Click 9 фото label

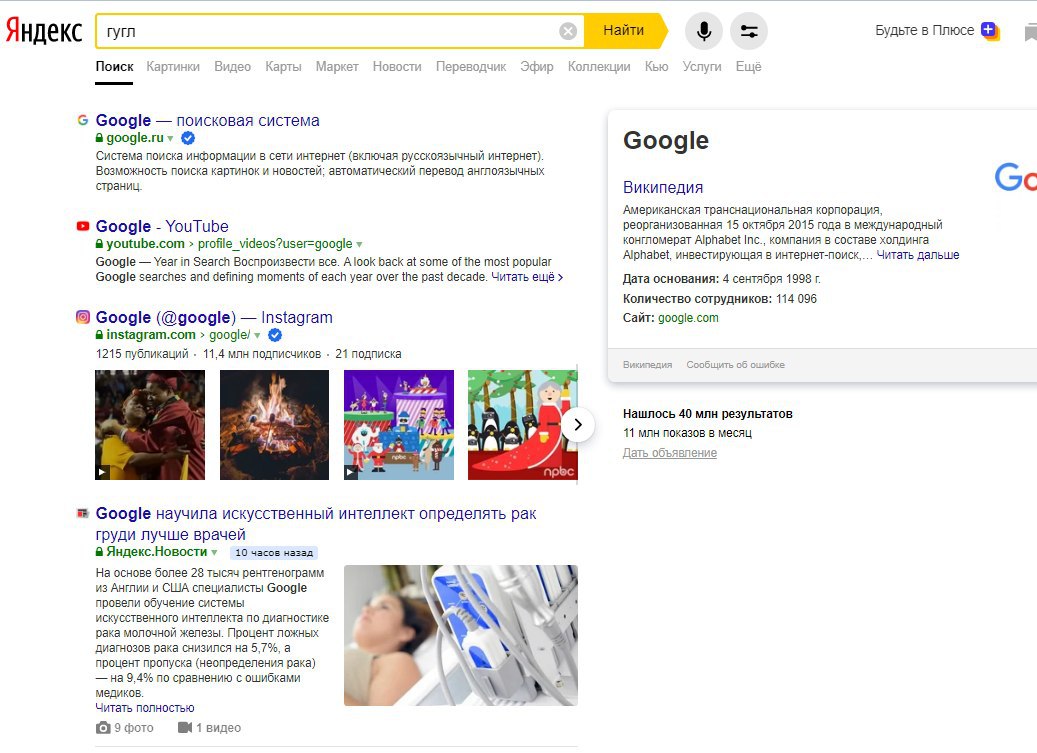coord(134,728)
